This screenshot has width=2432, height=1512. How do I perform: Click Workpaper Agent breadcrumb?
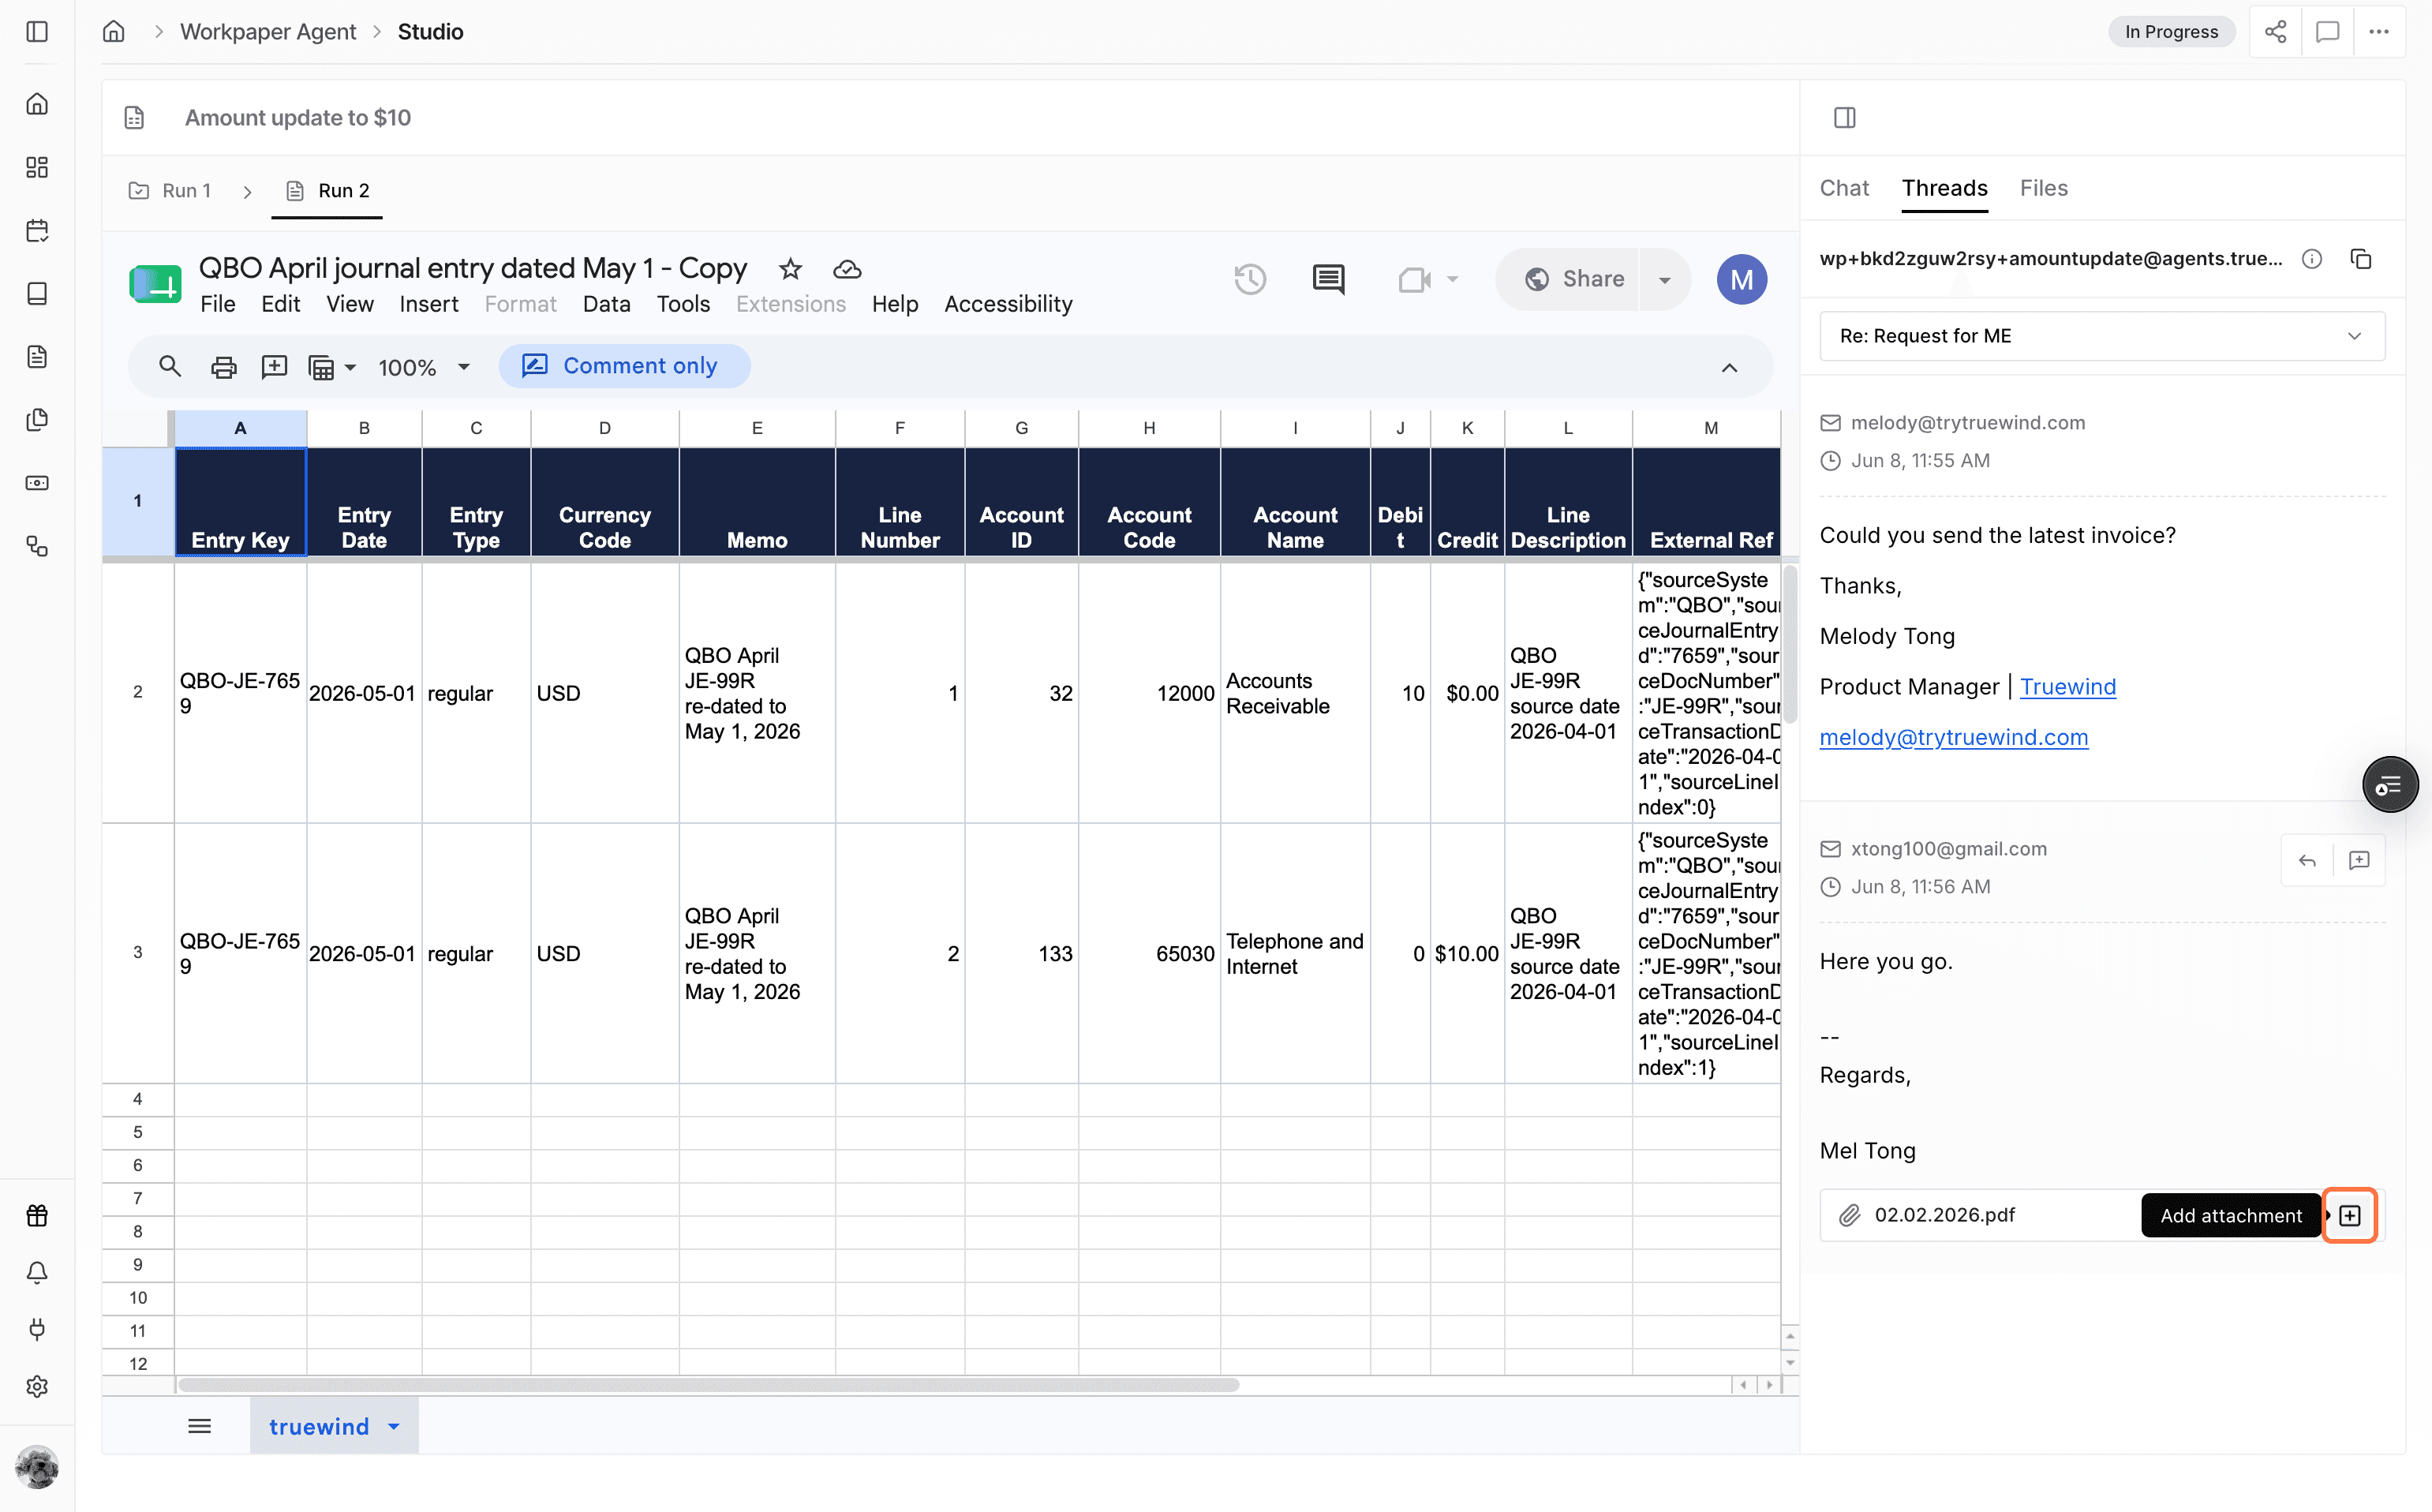click(x=267, y=32)
